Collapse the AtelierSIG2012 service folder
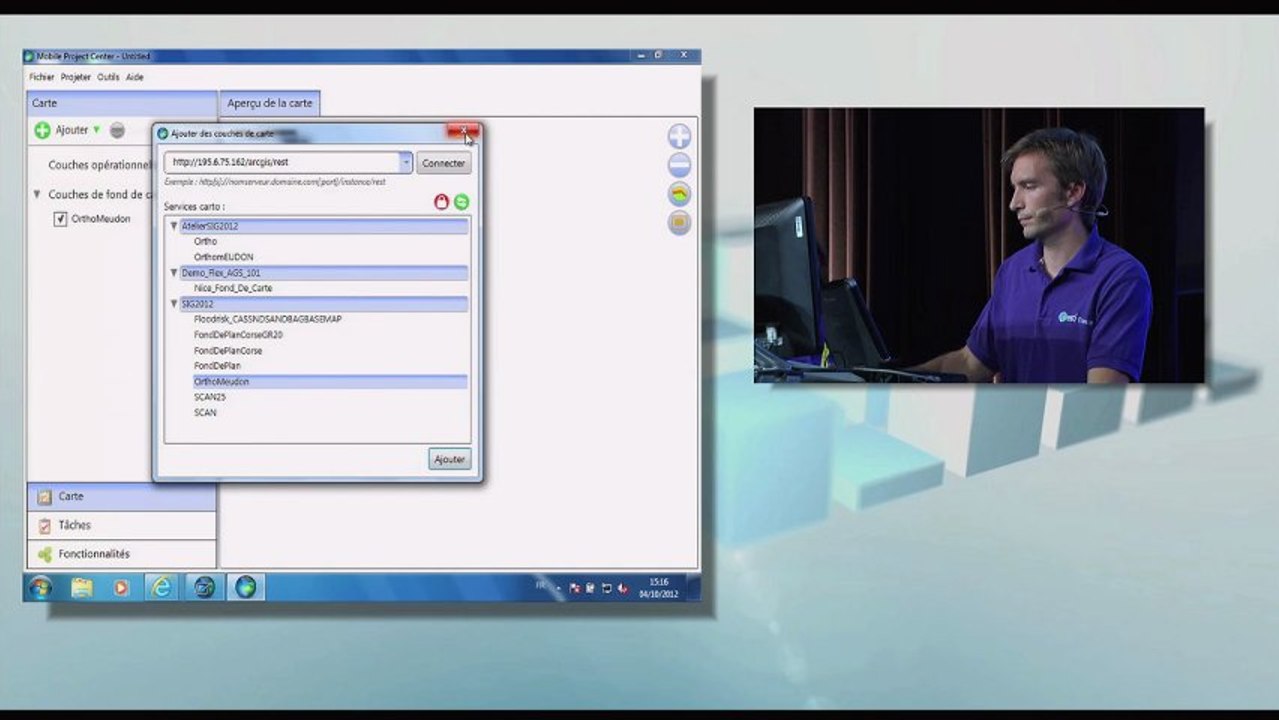1279x720 pixels. 173,226
